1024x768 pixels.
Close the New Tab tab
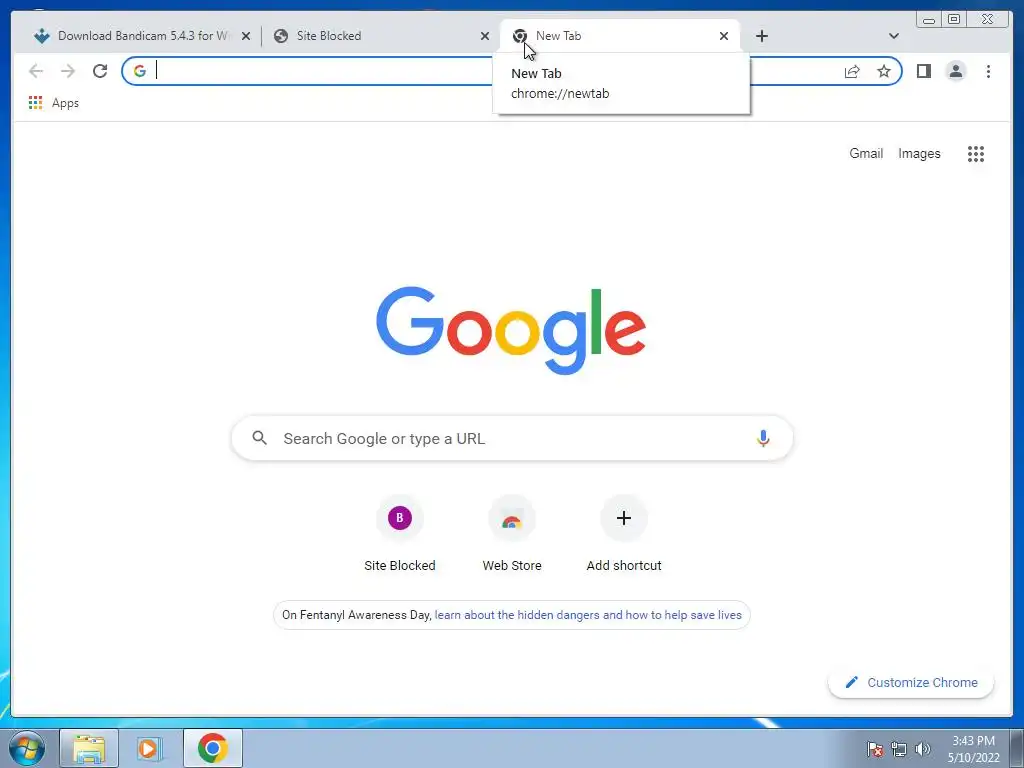pos(724,36)
